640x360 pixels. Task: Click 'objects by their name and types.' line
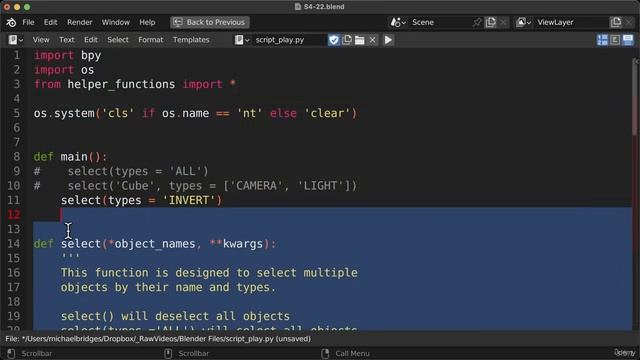click(168, 287)
